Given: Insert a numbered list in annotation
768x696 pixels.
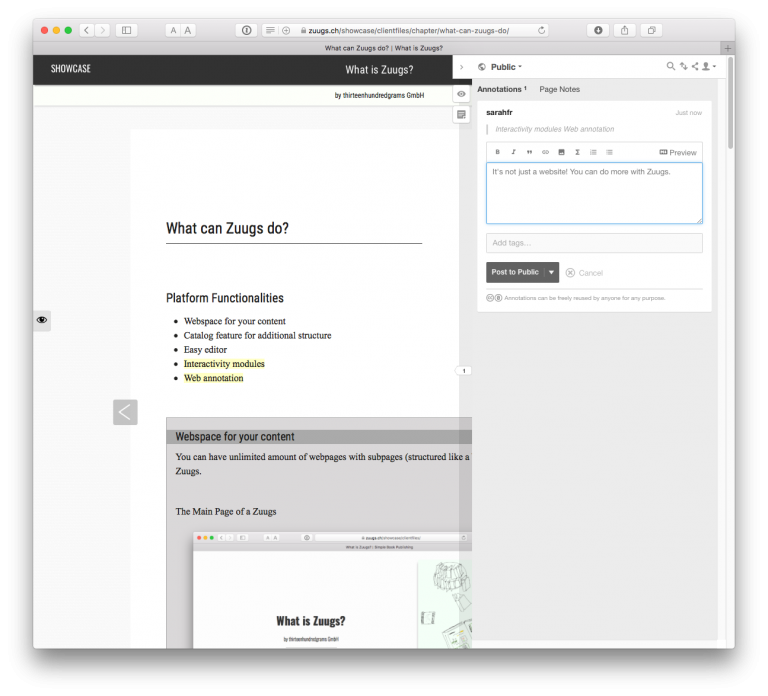Looking at the screenshot, I should [593, 152].
